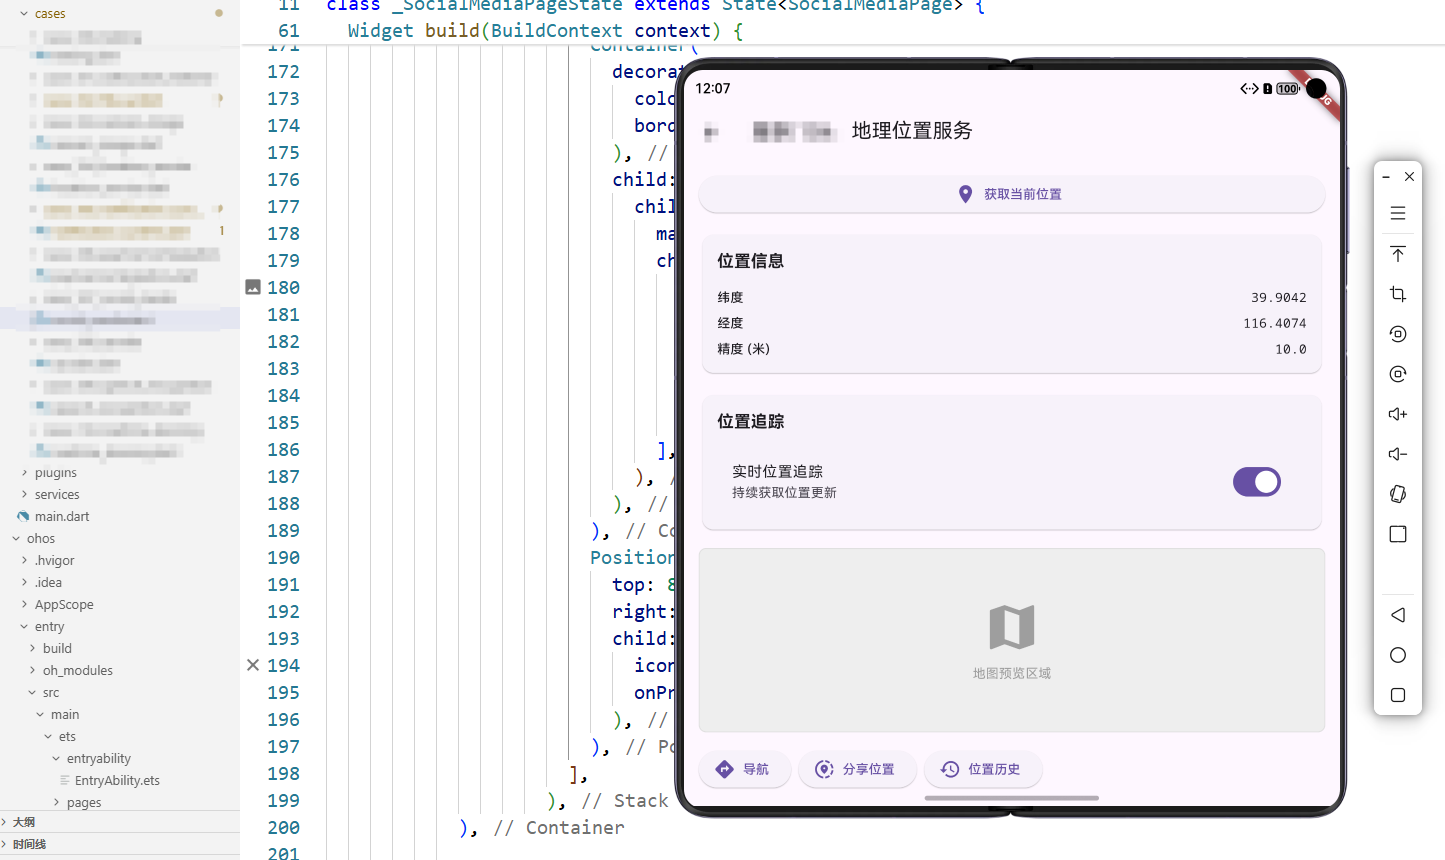Click the X marker beside line 194

tap(253, 665)
